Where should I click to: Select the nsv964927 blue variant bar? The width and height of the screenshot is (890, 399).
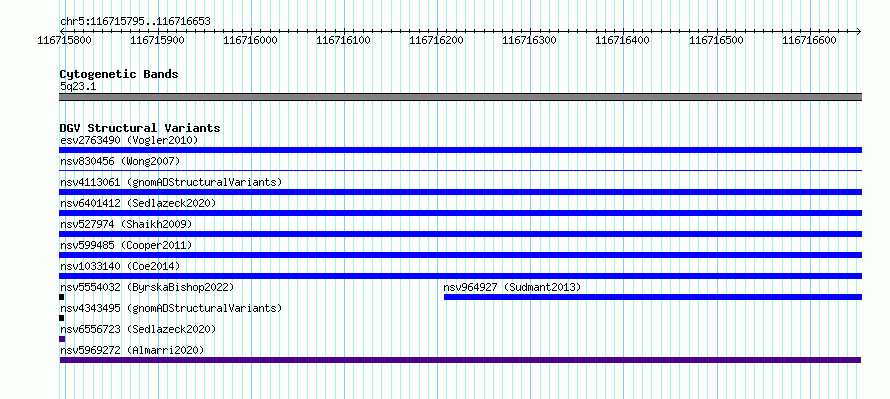coord(653,297)
